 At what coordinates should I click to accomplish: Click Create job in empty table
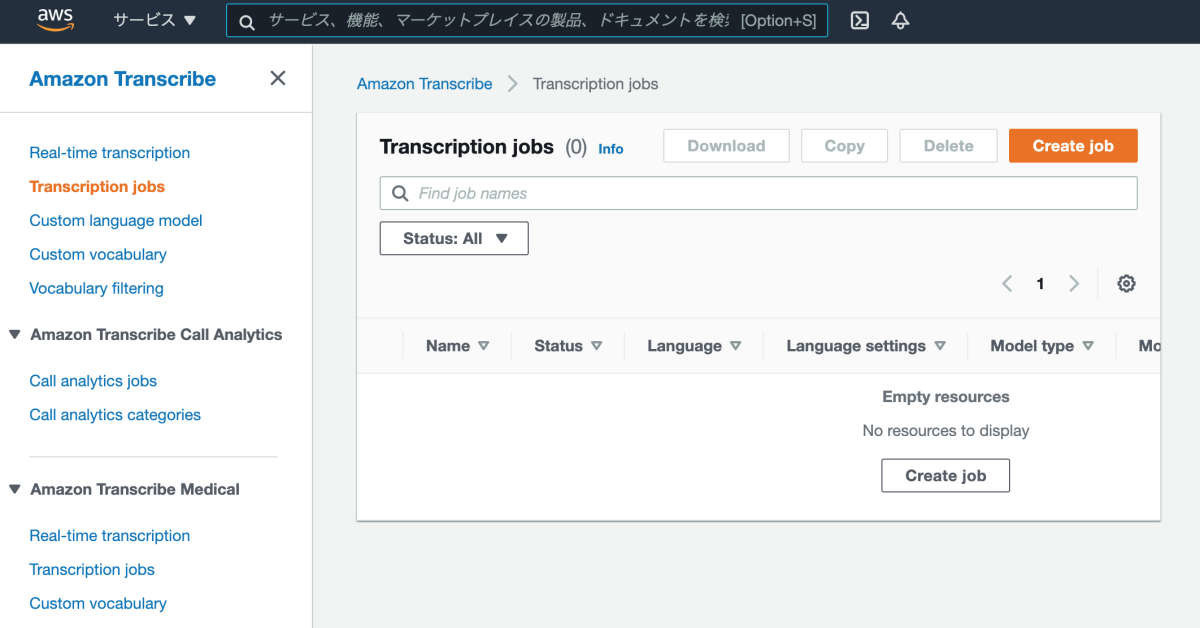click(945, 475)
